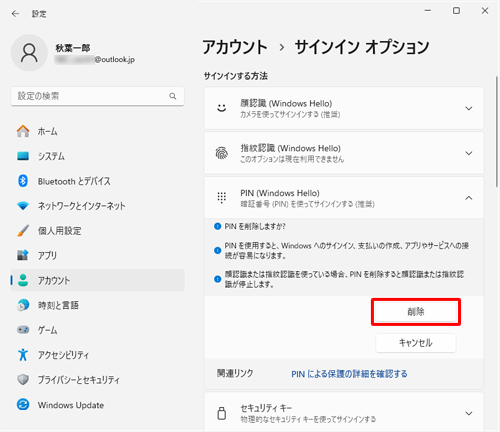Open プライバシーとセキュリティ page
This screenshot has width=500, height=432.
(97, 380)
